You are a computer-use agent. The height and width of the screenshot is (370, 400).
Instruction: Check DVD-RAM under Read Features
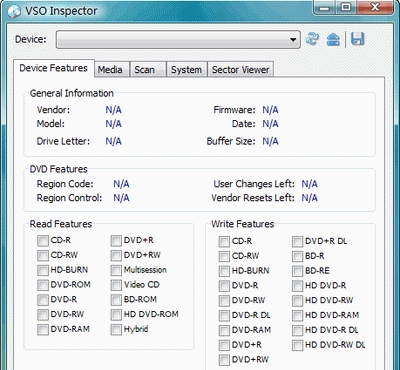pyautogui.click(x=42, y=329)
